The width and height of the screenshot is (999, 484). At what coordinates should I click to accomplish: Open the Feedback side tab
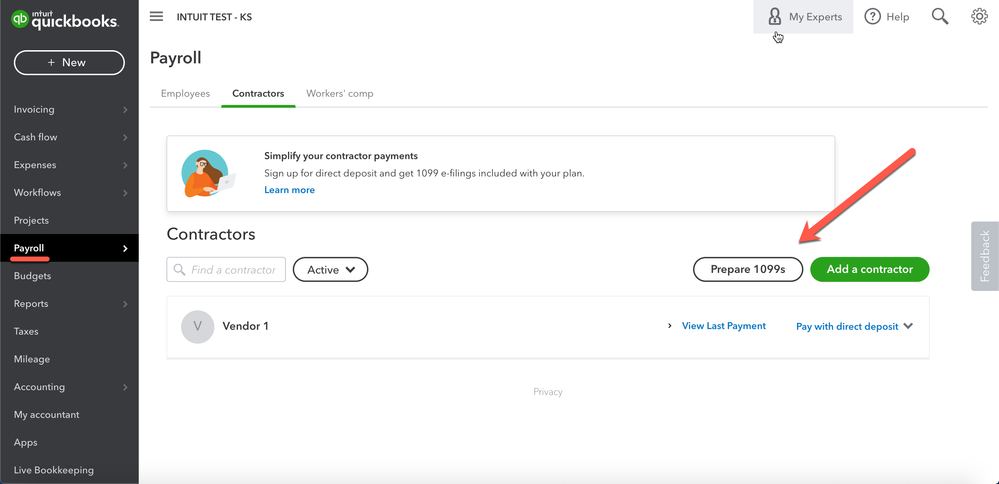click(984, 256)
